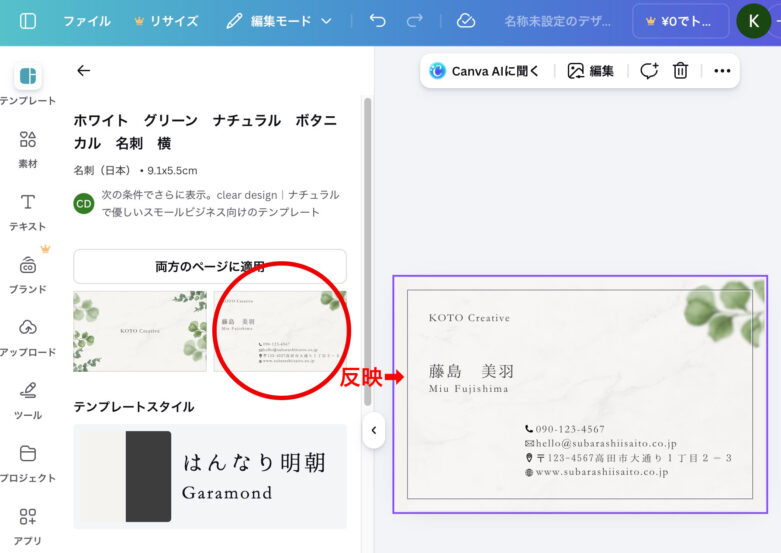Click the redo arrow icon
781x553 pixels.
pyautogui.click(x=415, y=21)
